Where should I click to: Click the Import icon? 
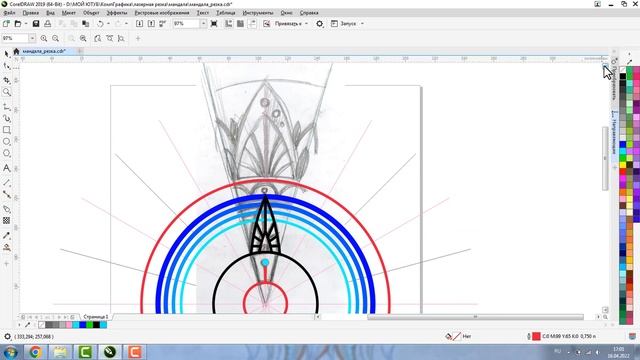coord(139,24)
